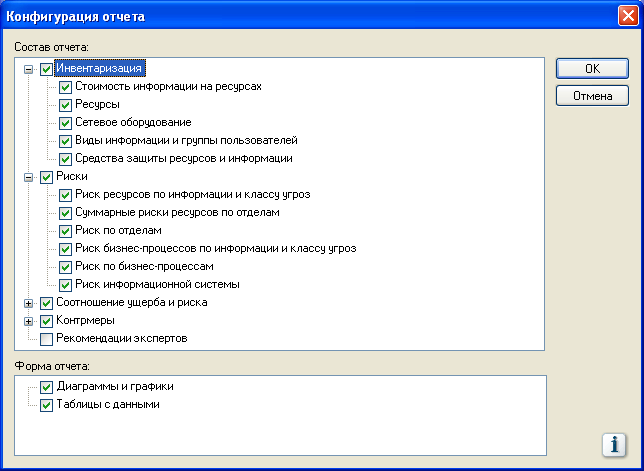Screen dimensions: 644x471
Task: Select the Риск по отделам label
Action: click(x=118, y=230)
